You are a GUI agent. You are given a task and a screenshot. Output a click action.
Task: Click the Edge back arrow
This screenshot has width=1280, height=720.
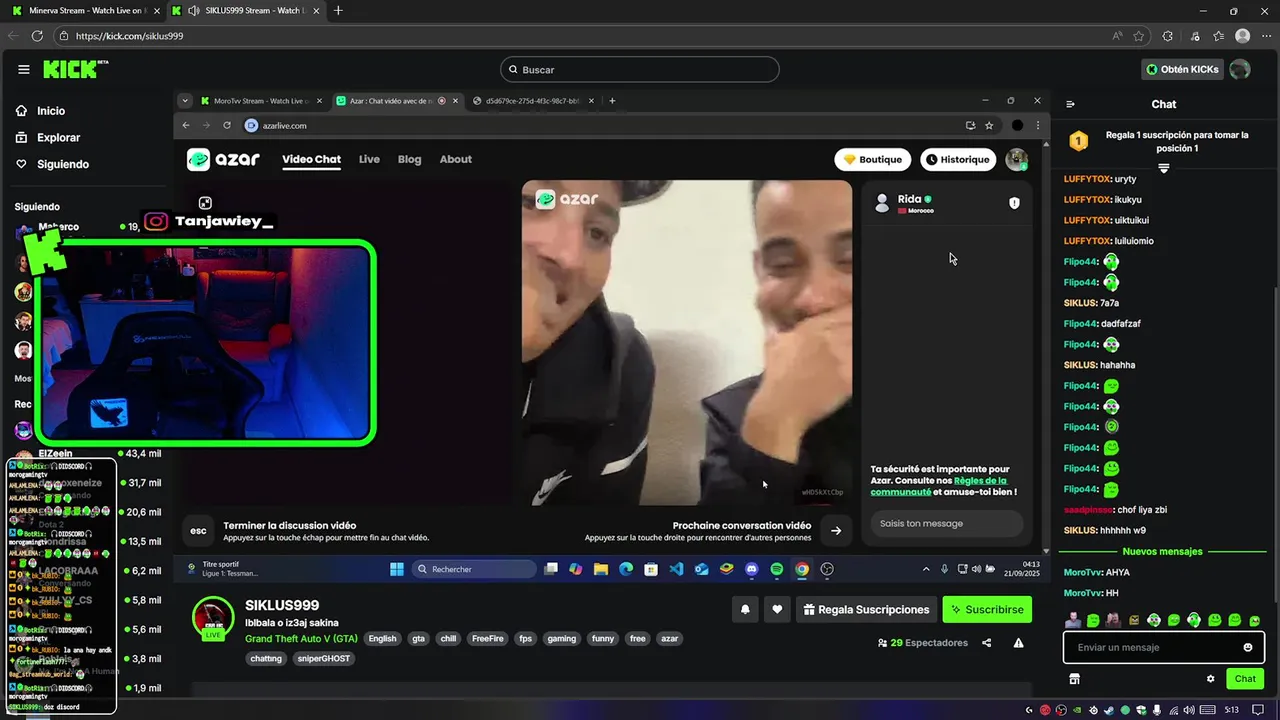click(x=13, y=36)
